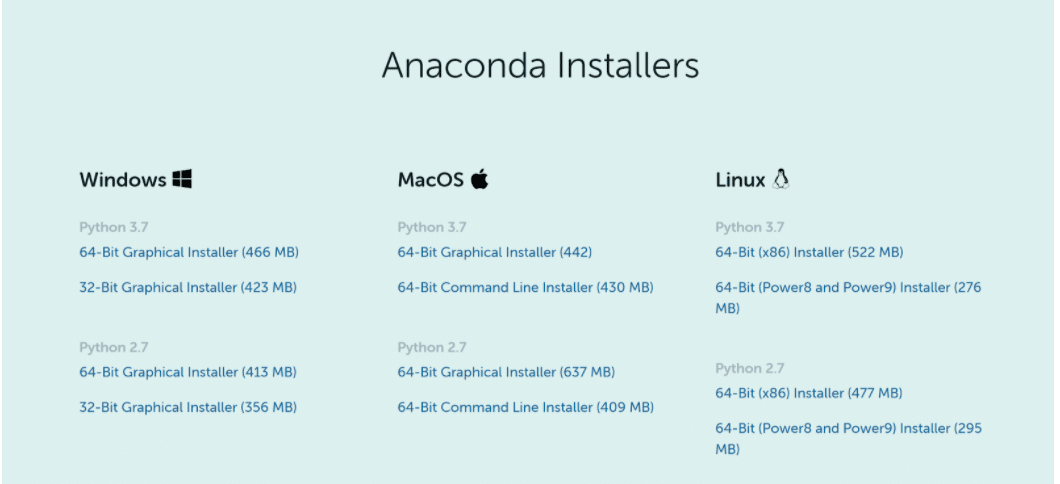1060x484 pixels.
Task: Click the Apple logo next to MacOS
Action: (x=479, y=179)
